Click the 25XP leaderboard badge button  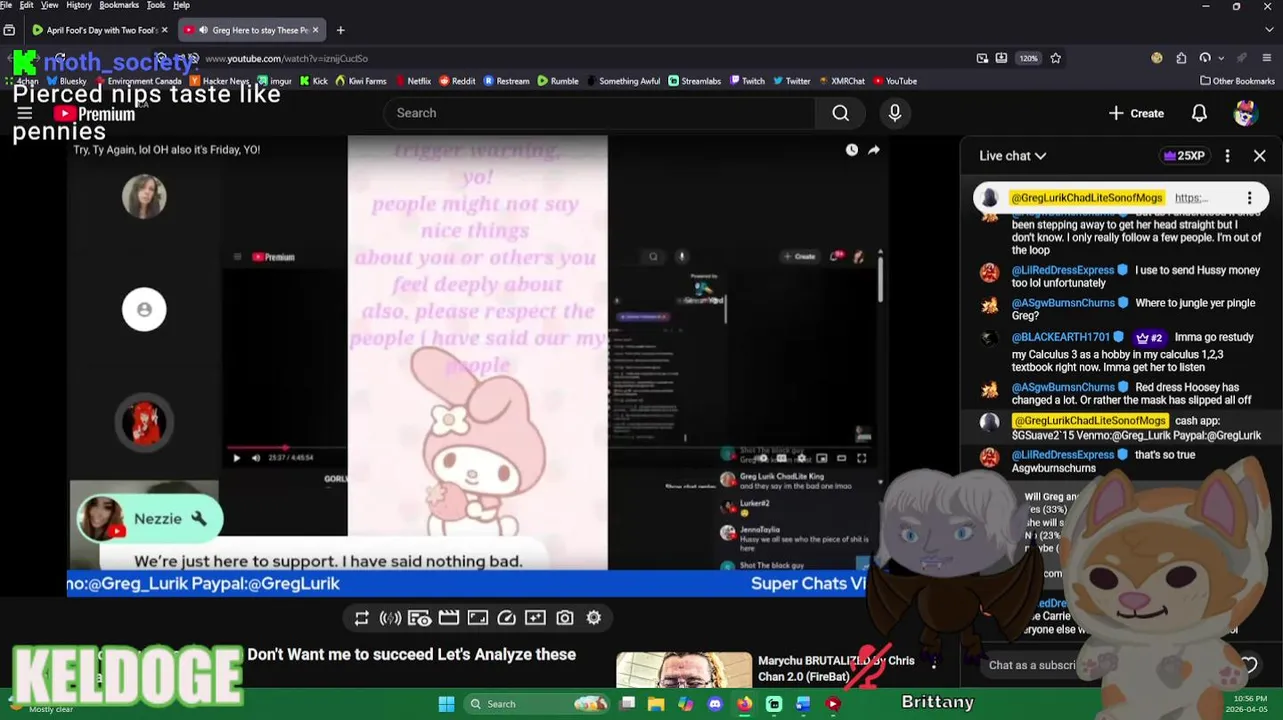1183,156
